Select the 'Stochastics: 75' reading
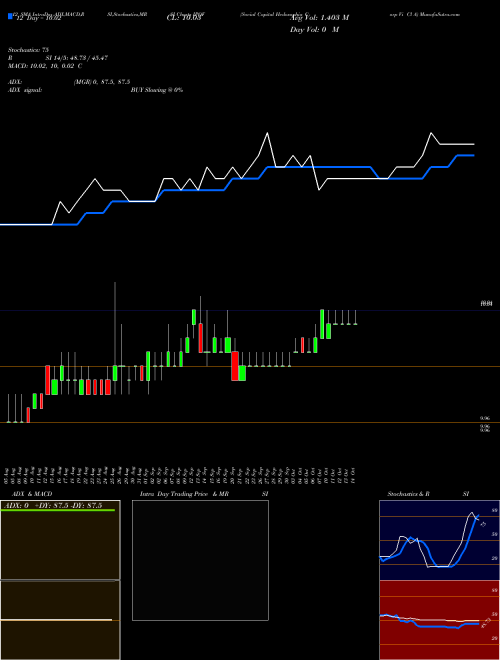The height and width of the screenshot is (660, 500). point(28,50)
